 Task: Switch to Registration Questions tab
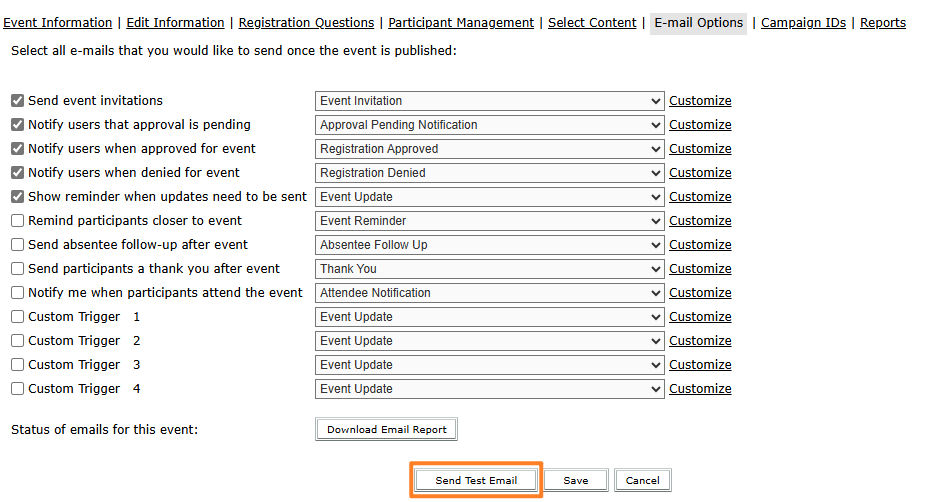click(x=306, y=23)
